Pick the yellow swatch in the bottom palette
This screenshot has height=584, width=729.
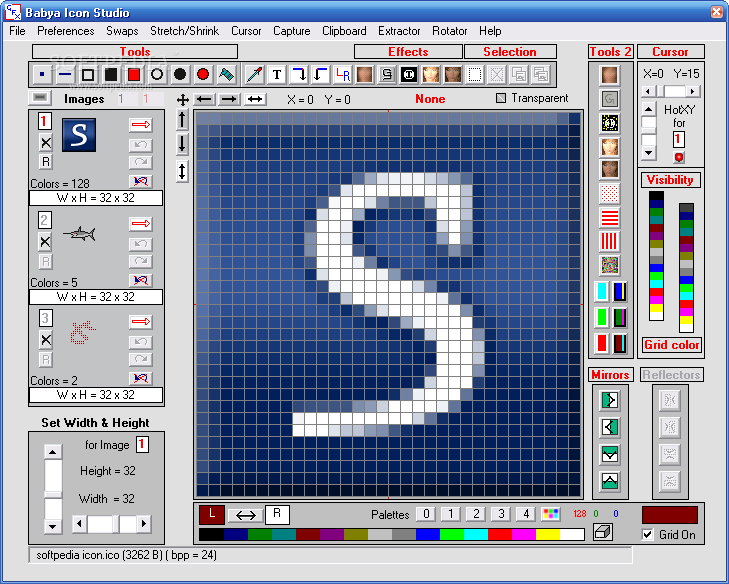[x=548, y=535]
